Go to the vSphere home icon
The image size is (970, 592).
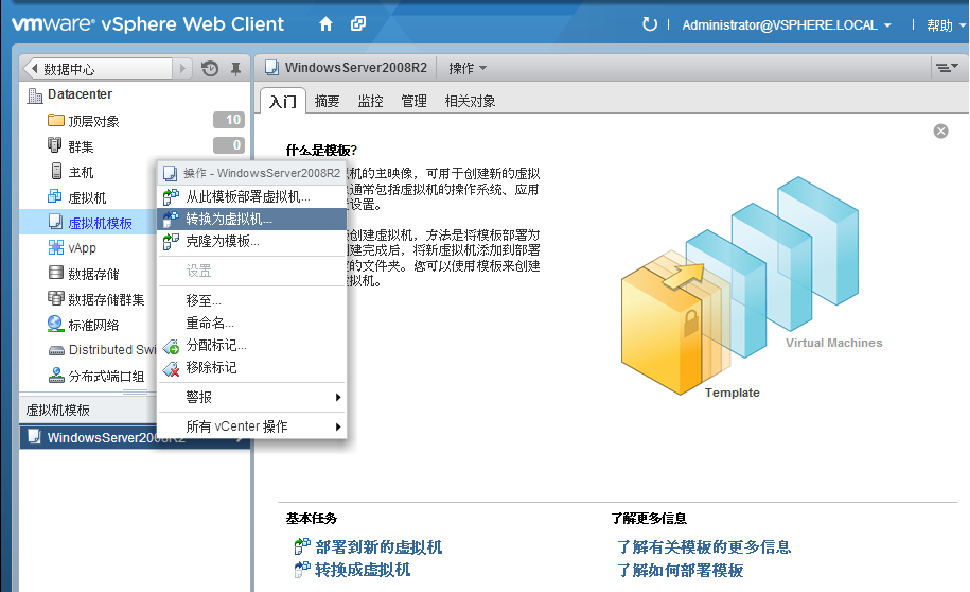click(326, 24)
